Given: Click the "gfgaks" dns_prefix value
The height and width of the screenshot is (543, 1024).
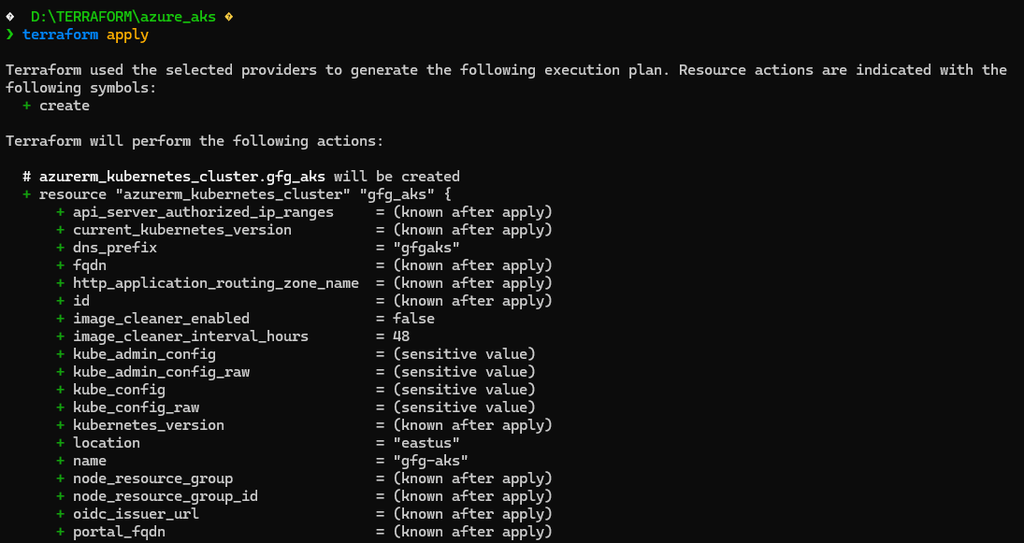Looking at the screenshot, I should coord(426,248).
